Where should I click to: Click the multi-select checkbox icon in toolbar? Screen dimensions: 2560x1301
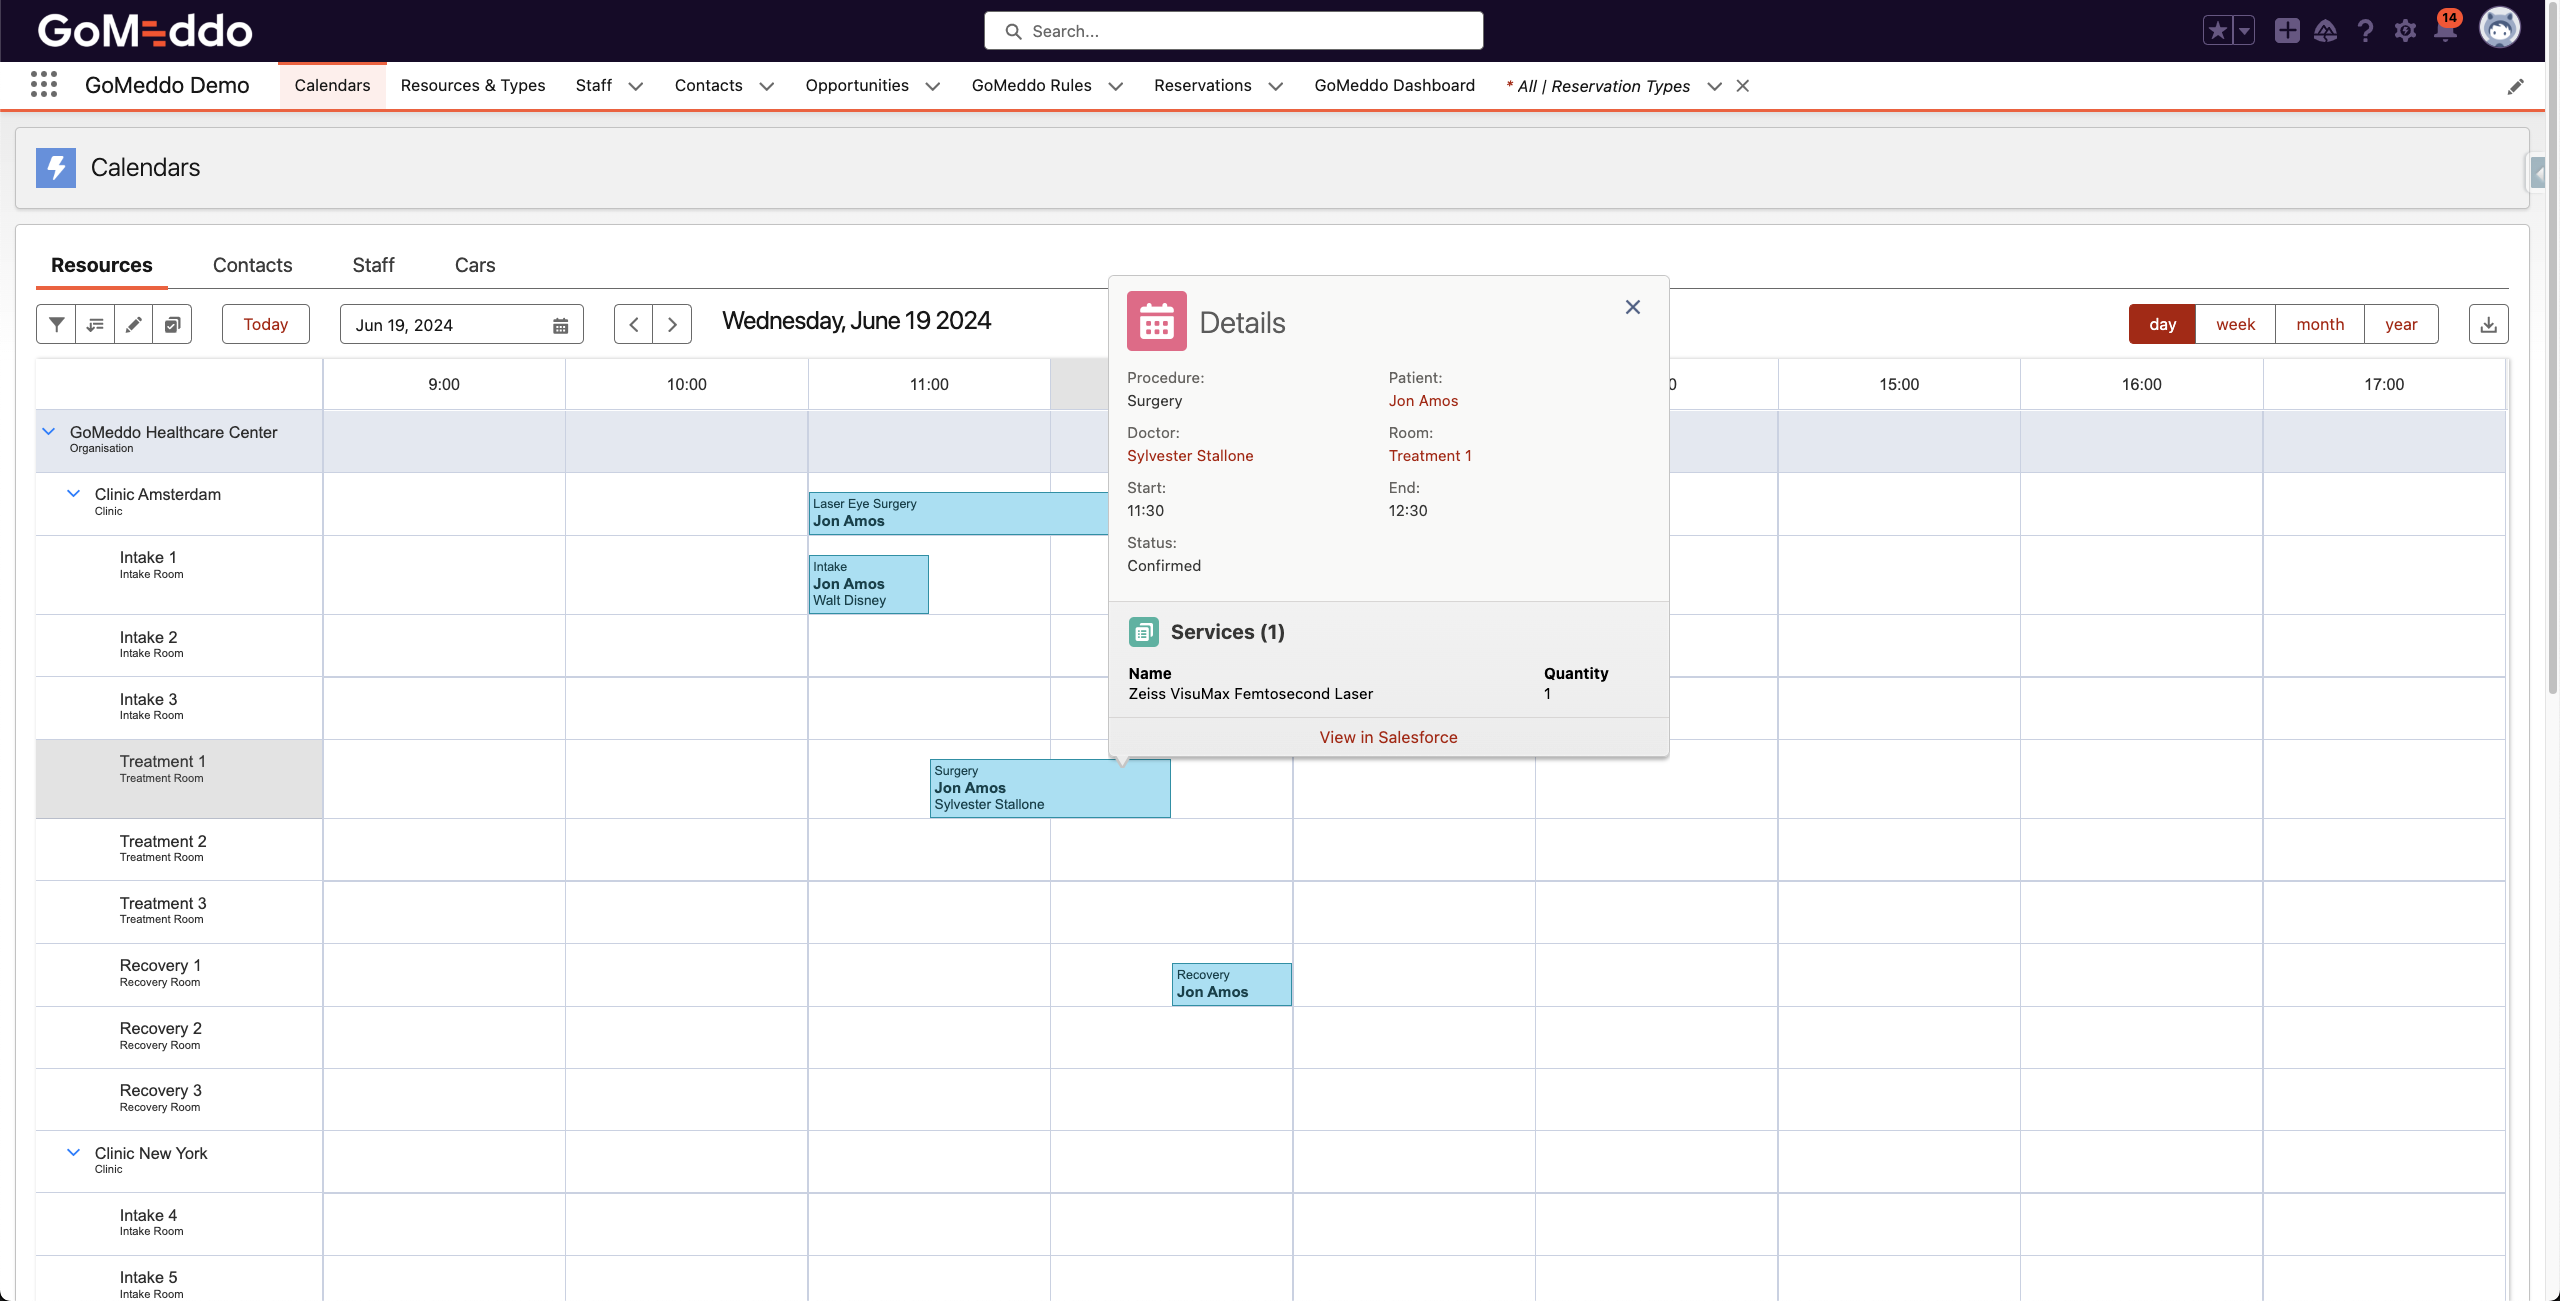172,324
